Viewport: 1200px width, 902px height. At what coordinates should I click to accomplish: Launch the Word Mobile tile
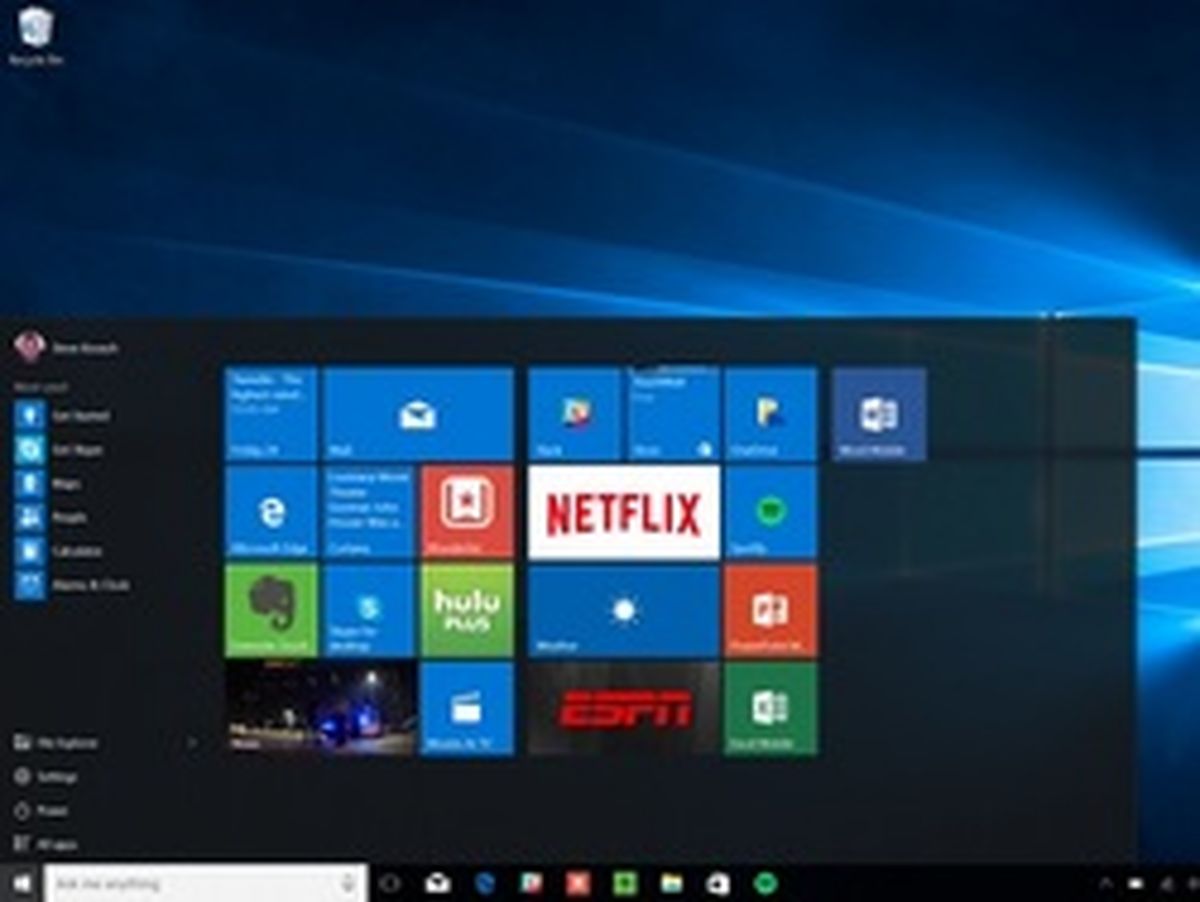pyautogui.click(x=879, y=414)
